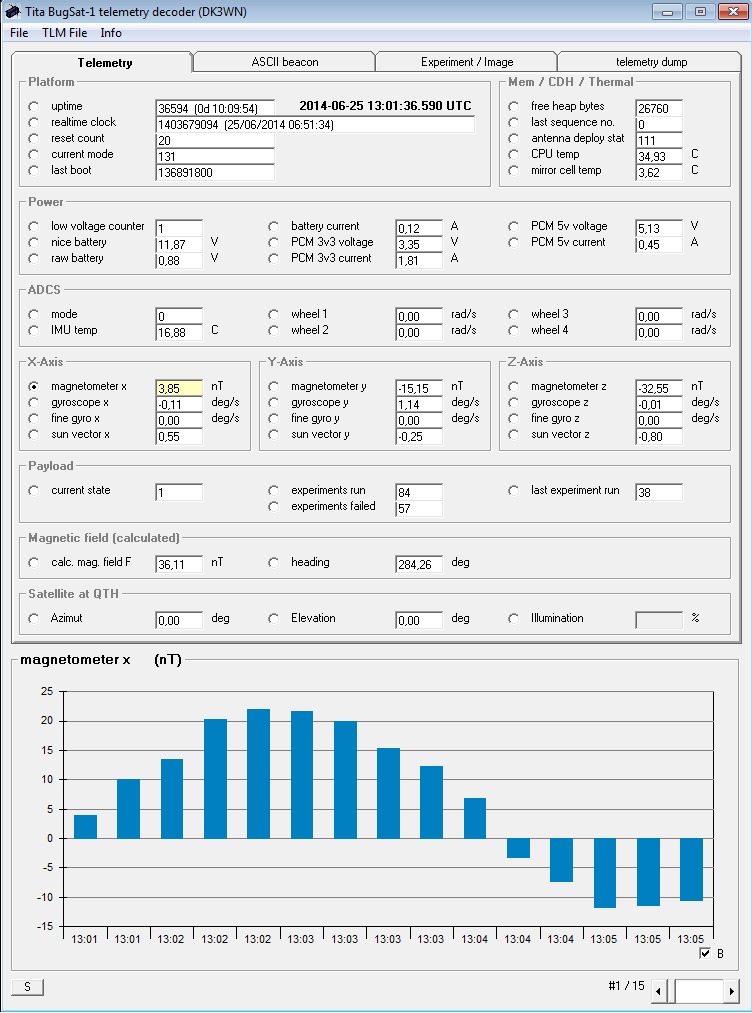This screenshot has height=1013, width=752.
Task: Switch to the Experiment / Image tab
Action: tap(466, 62)
